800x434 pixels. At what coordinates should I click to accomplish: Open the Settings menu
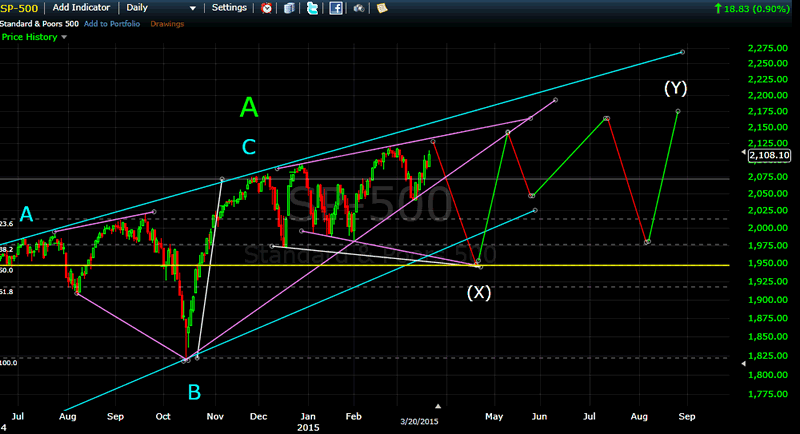click(230, 8)
